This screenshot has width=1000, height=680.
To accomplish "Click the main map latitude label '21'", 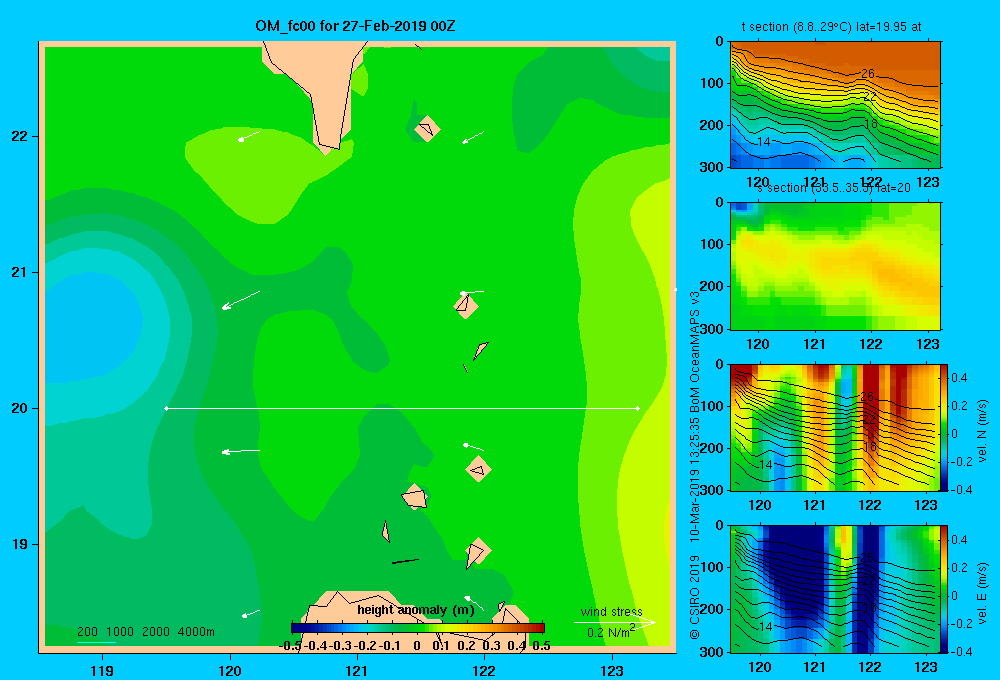I will click(x=20, y=272).
